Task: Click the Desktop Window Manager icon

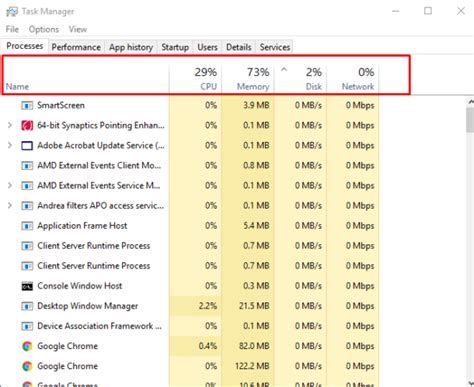Action: pos(27,306)
